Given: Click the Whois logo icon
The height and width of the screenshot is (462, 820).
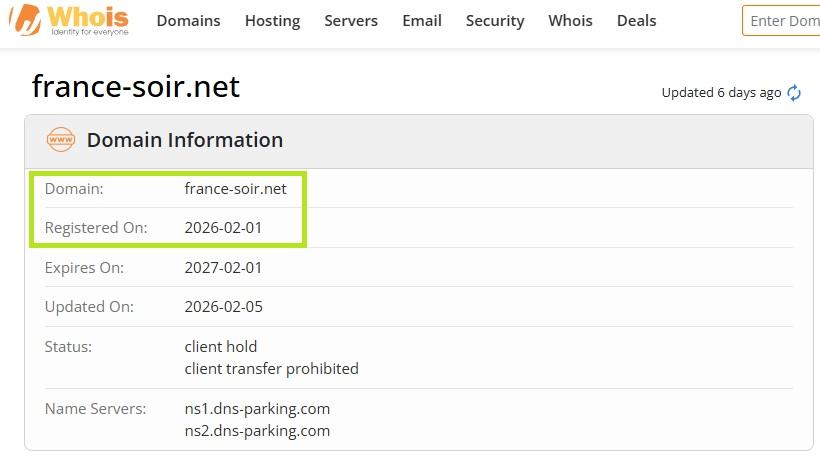Looking at the screenshot, I should point(25,20).
